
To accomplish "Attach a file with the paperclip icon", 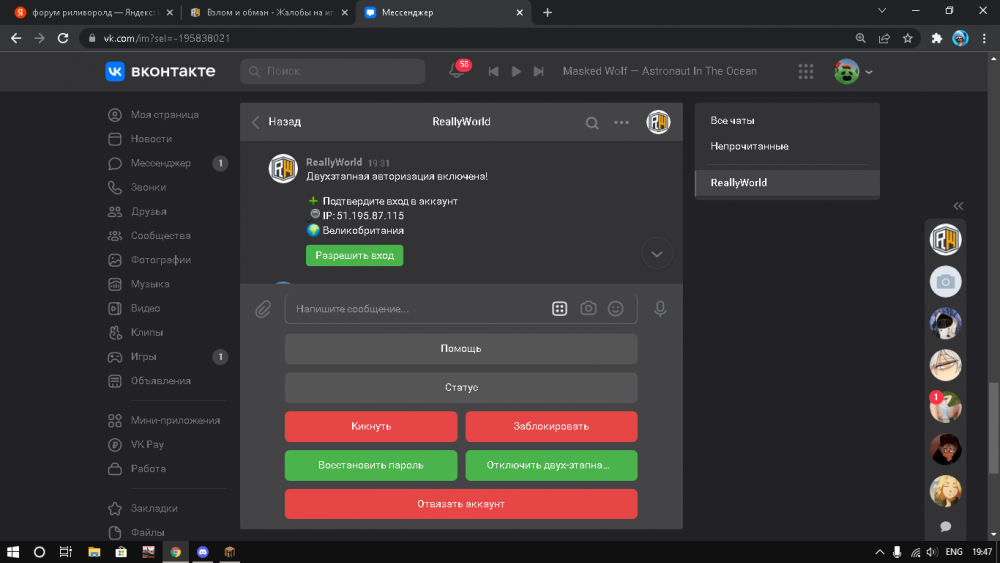I will (263, 309).
